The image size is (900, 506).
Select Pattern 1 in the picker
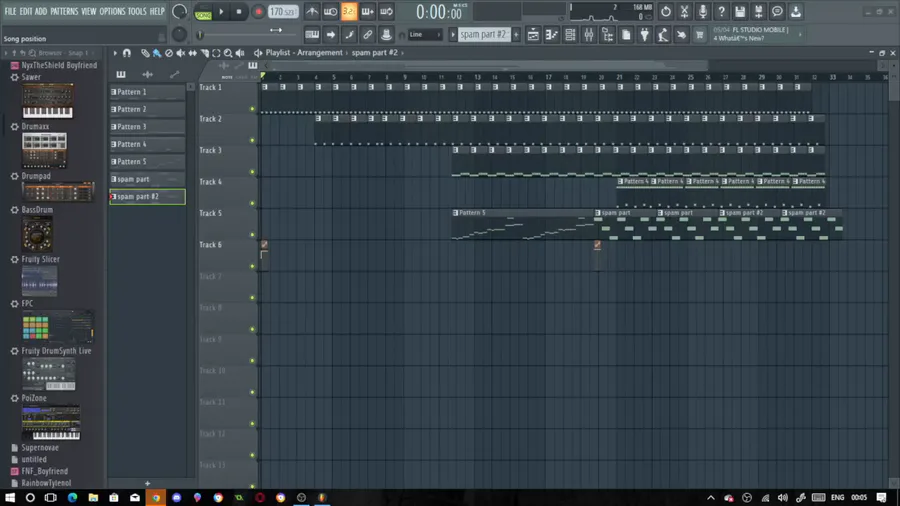click(x=147, y=92)
